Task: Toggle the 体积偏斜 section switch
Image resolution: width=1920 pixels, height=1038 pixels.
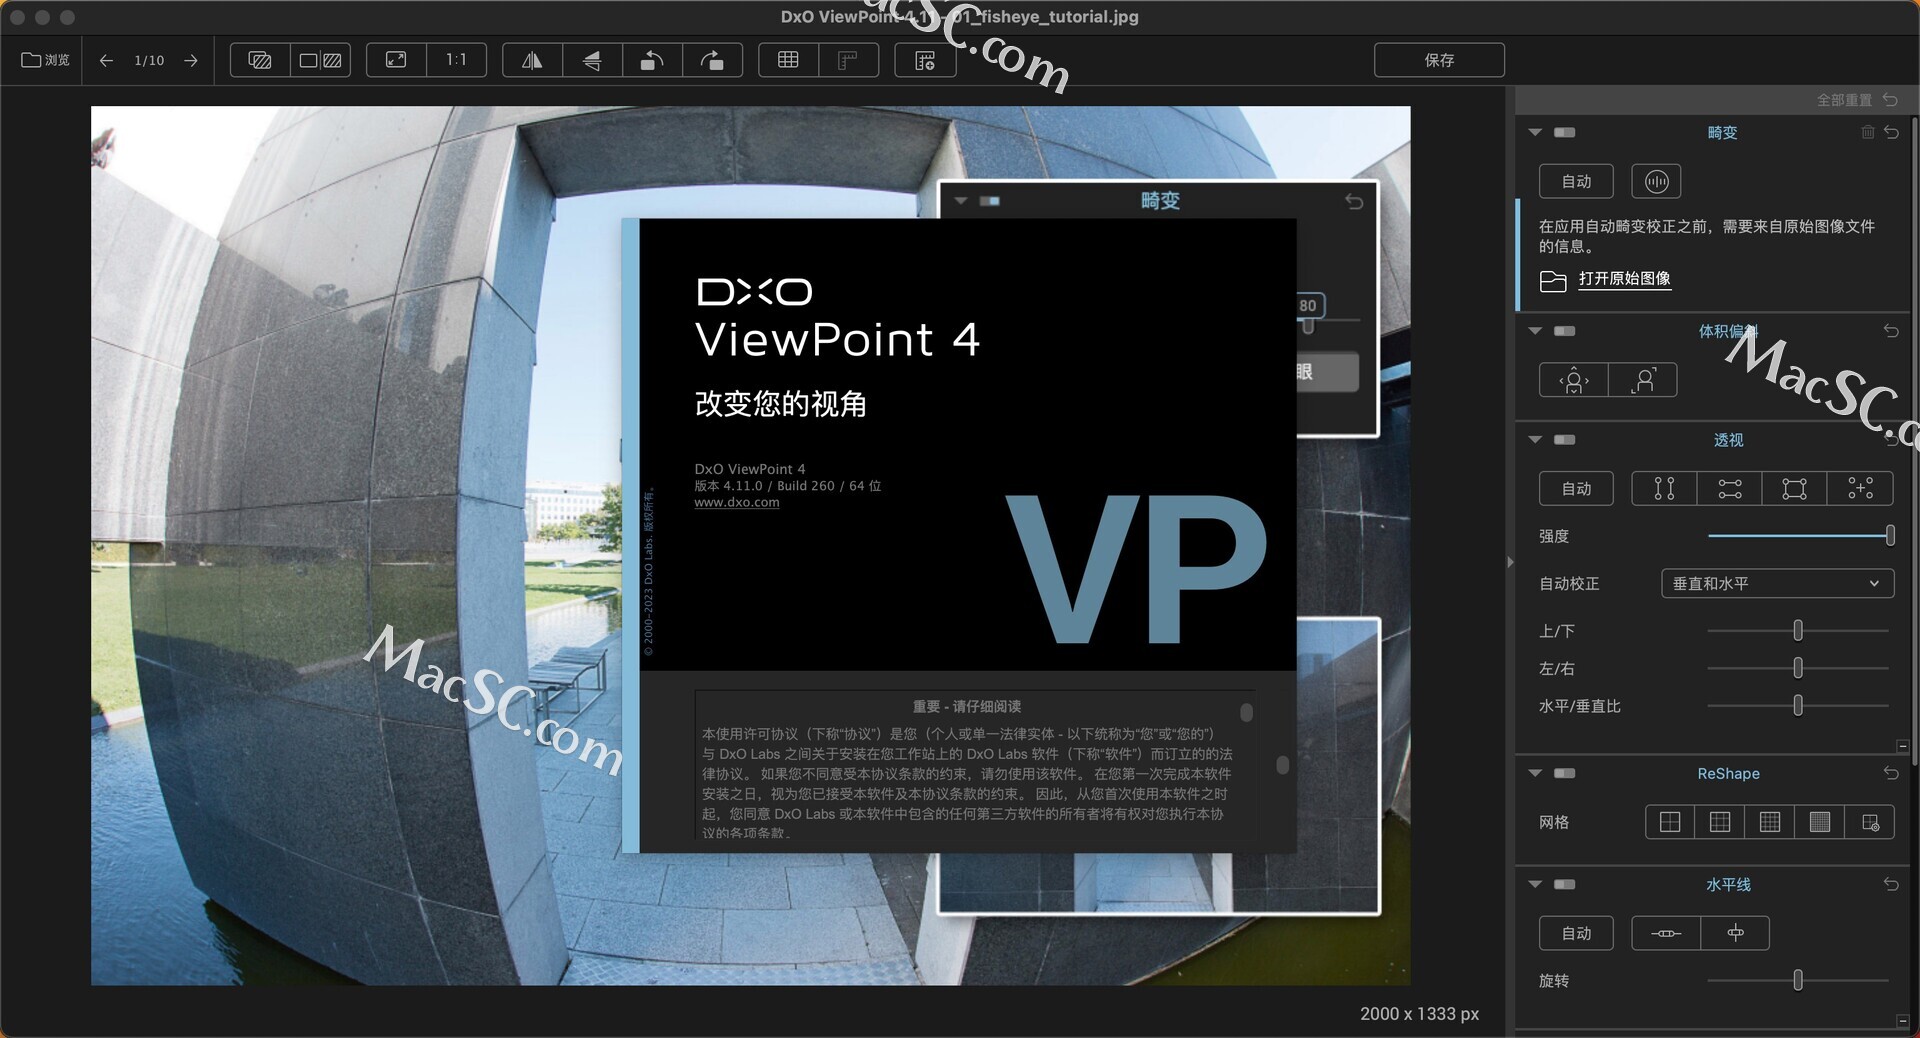Action: 1565,330
